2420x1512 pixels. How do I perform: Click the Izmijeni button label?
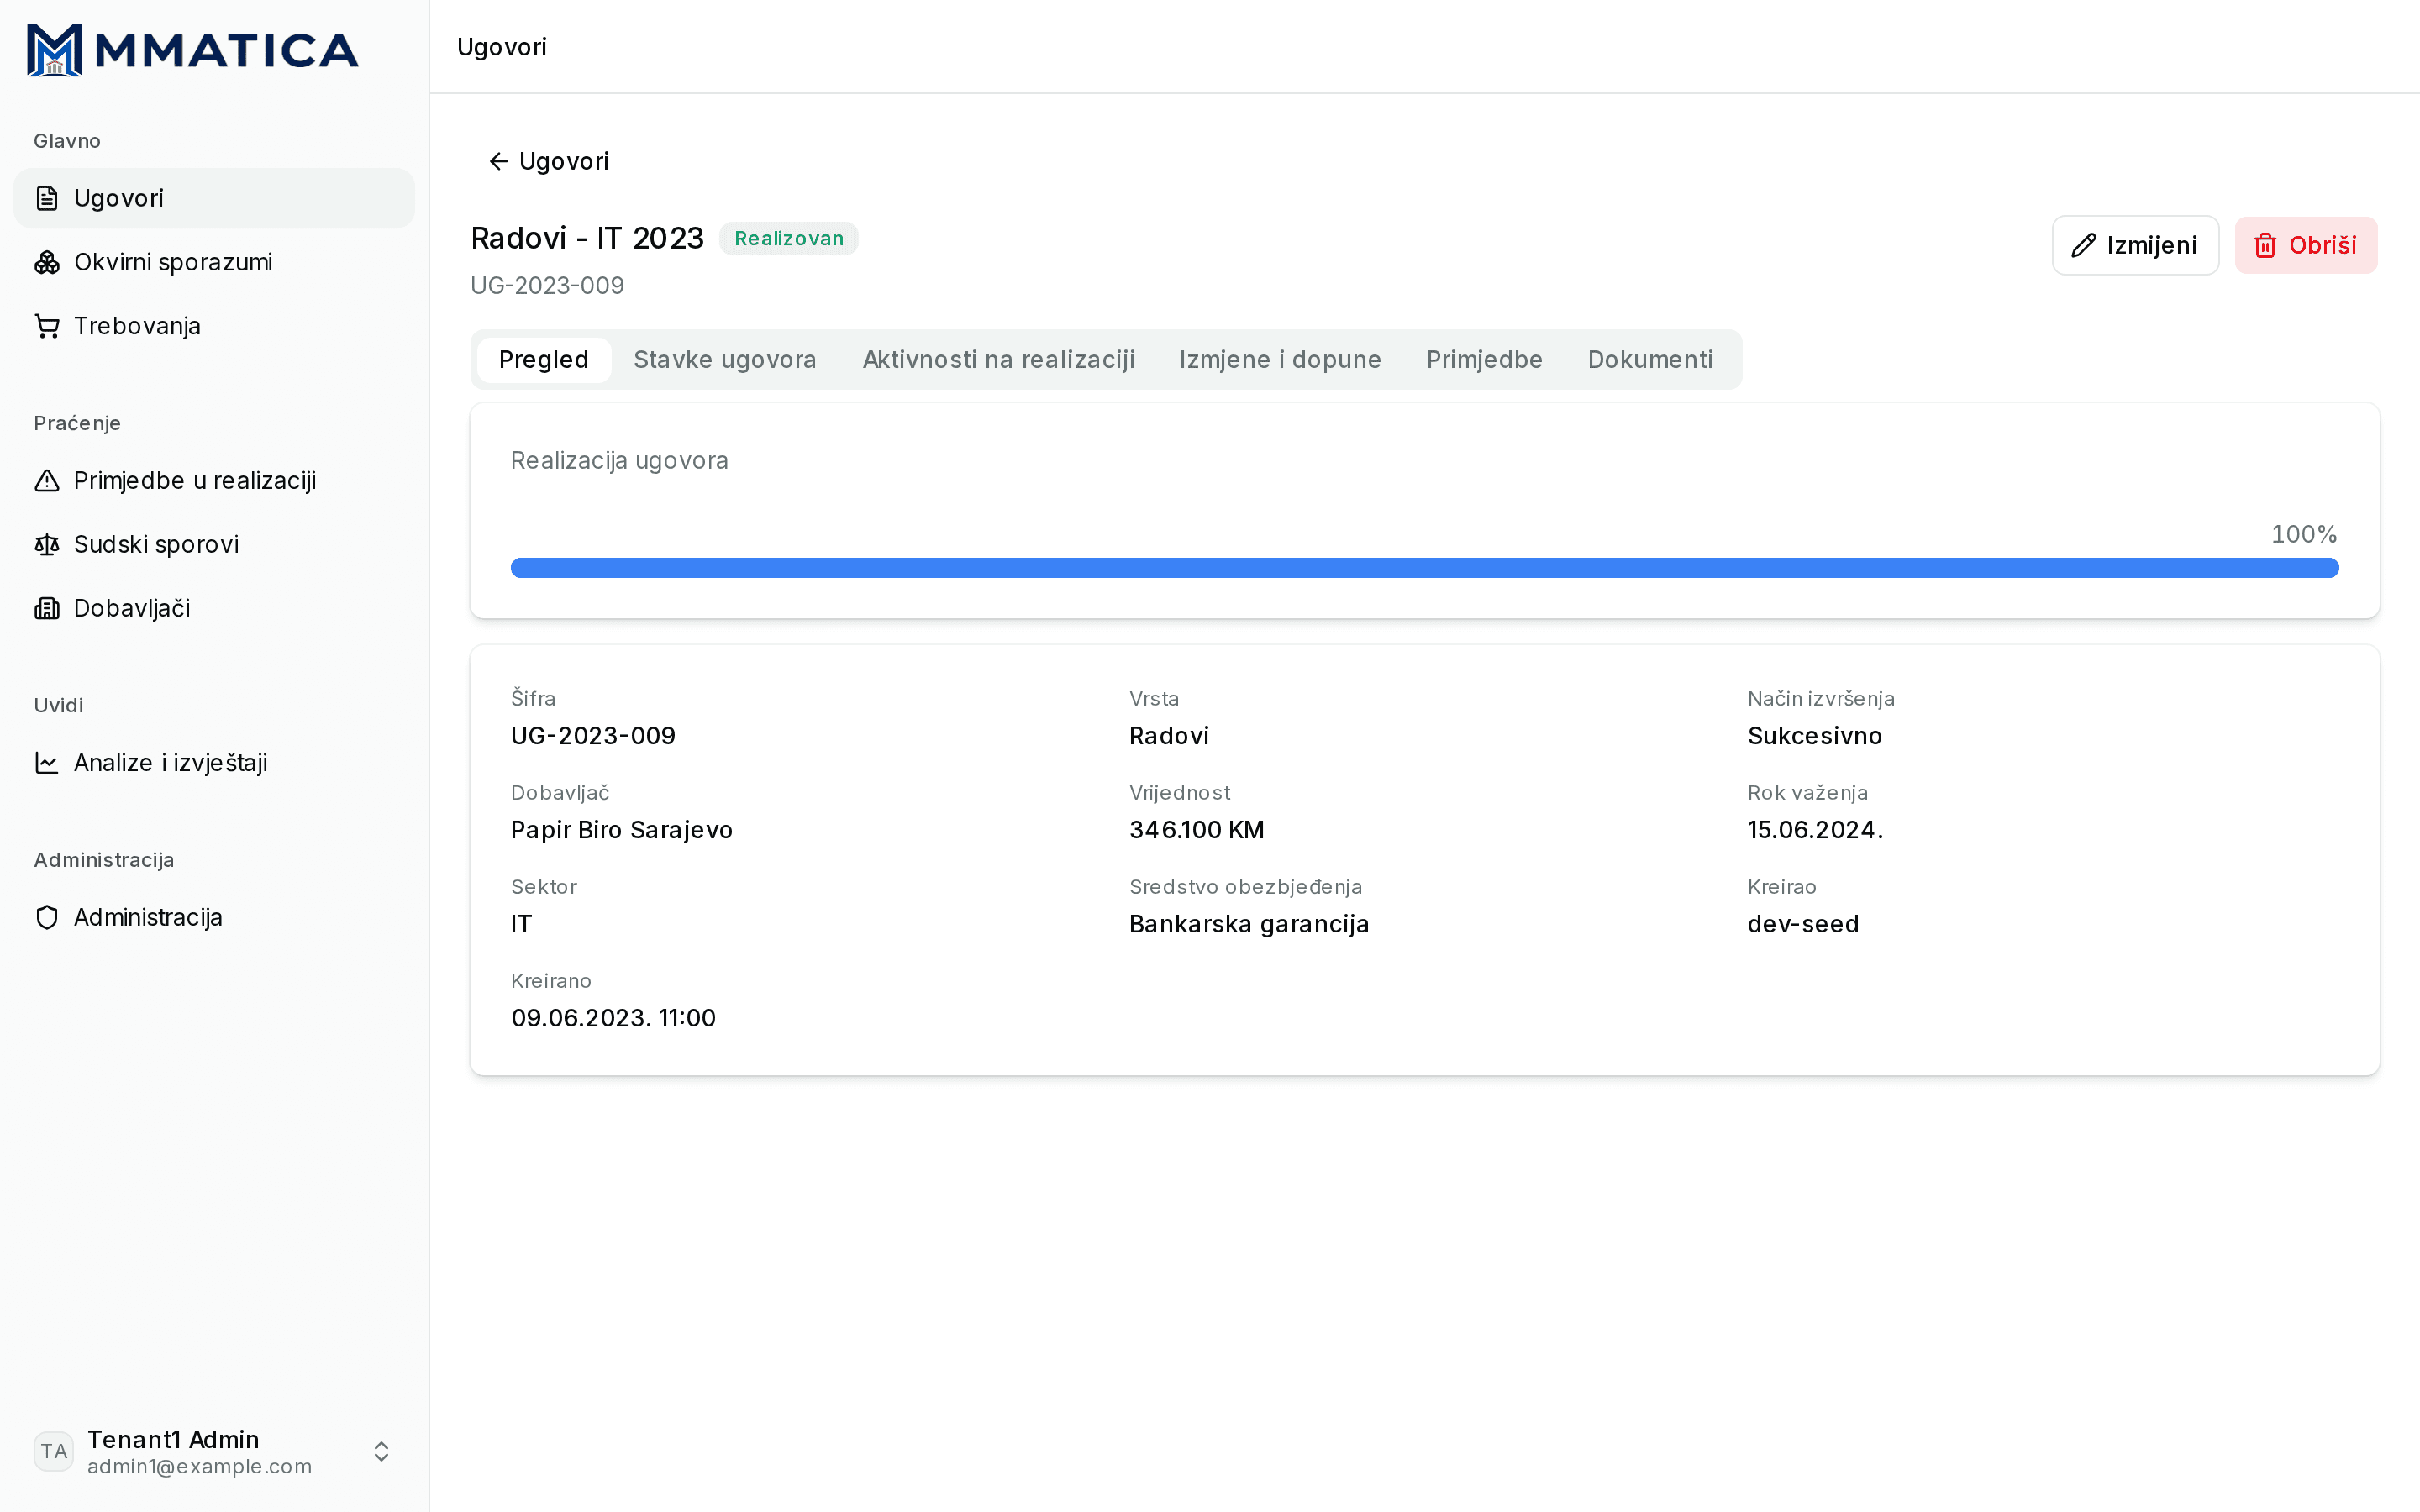[2151, 245]
